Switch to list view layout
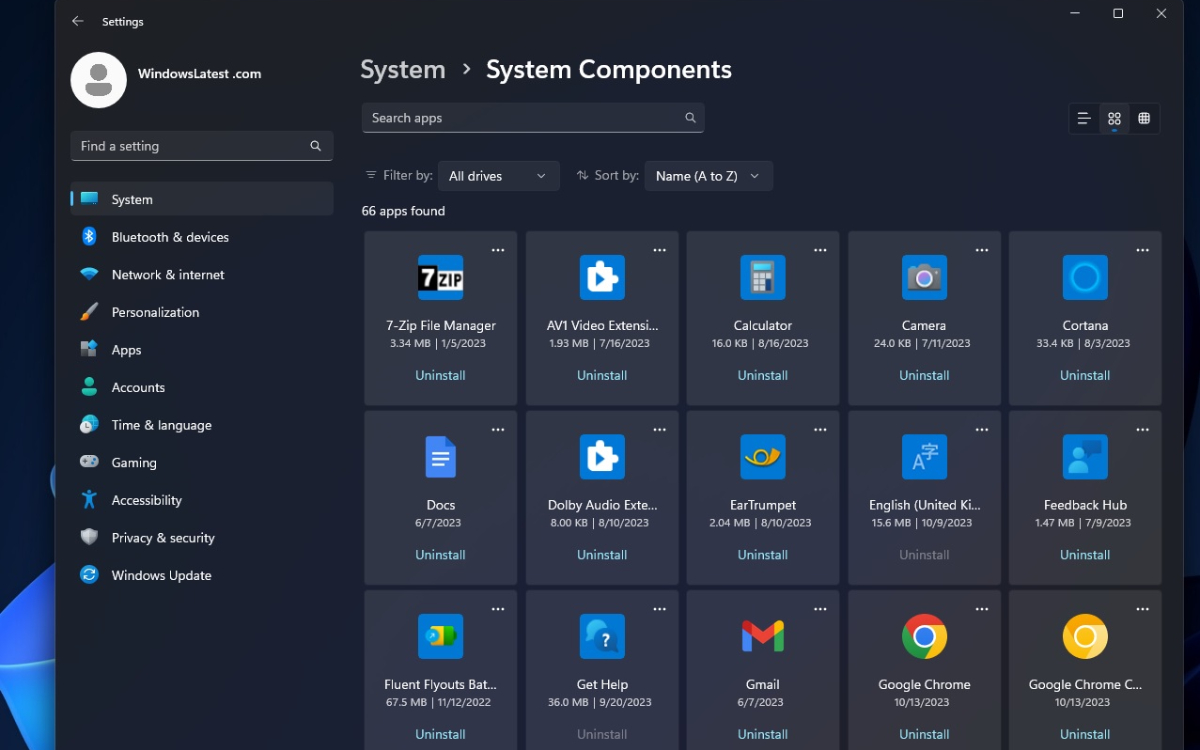1200x750 pixels. point(1083,118)
